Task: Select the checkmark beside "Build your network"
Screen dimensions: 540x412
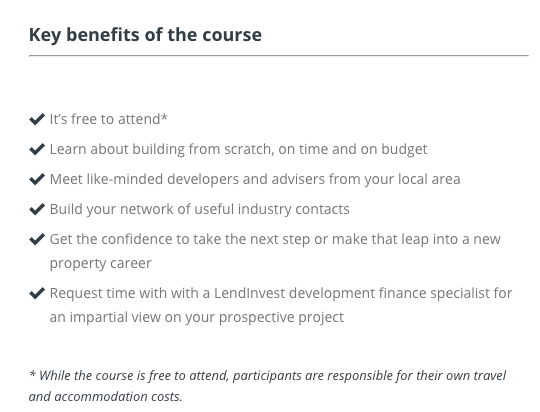Action: [x=37, y=209]
